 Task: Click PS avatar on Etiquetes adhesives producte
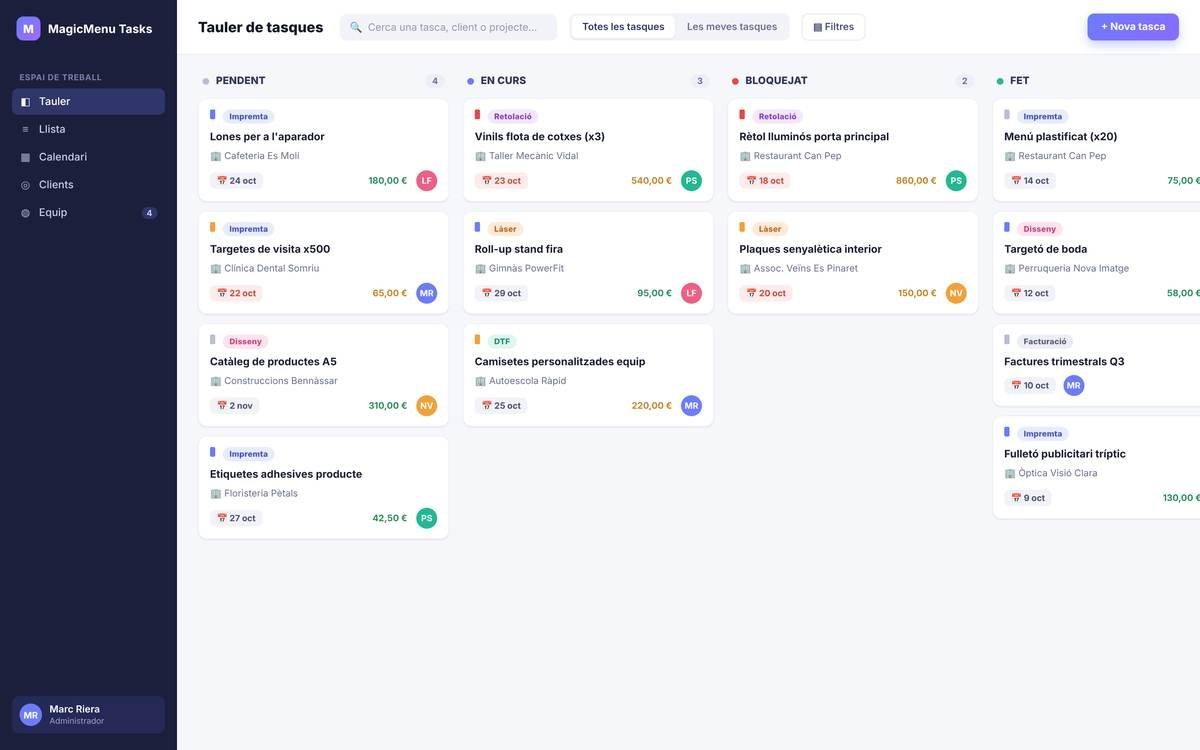[427, 518]
